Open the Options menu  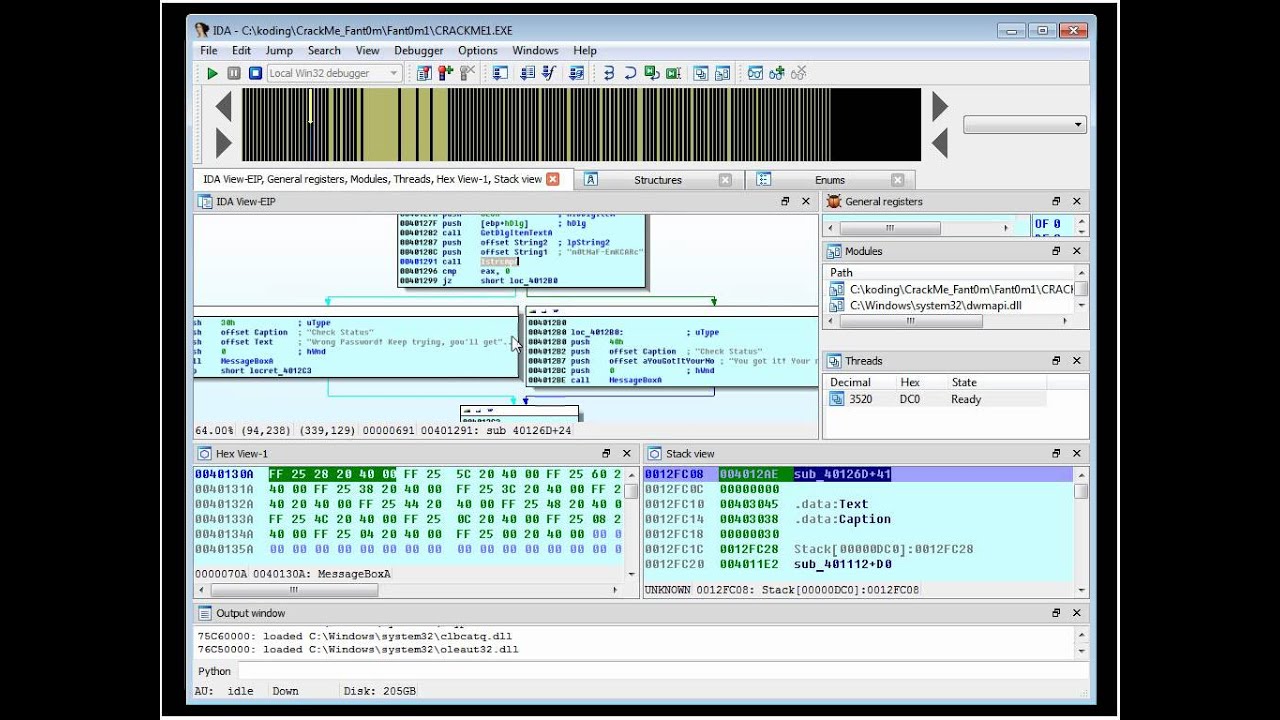pos(478,51)
